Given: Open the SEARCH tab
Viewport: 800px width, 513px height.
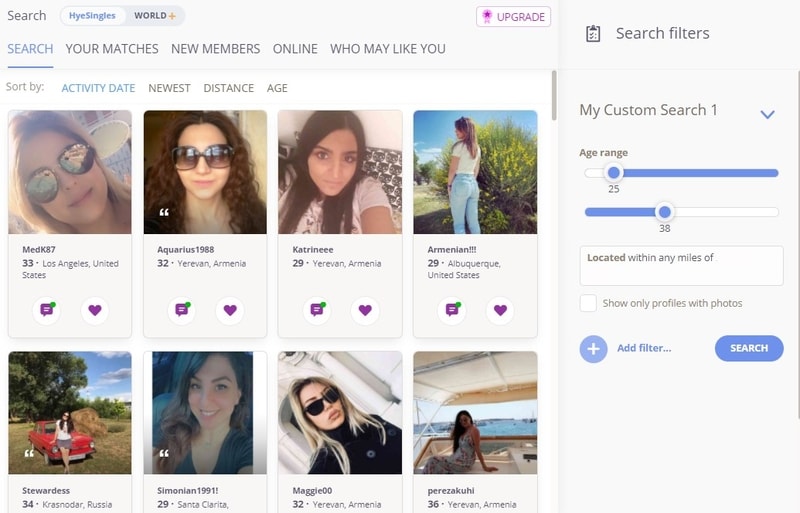Looking at the screenshot, I should 30,49.
